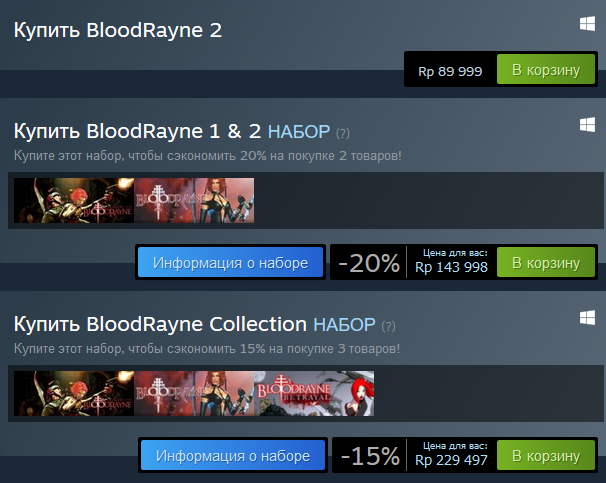Click the -20% discount badge
The height and width of the screenshot is (483, 606).
tap(368, 264)
